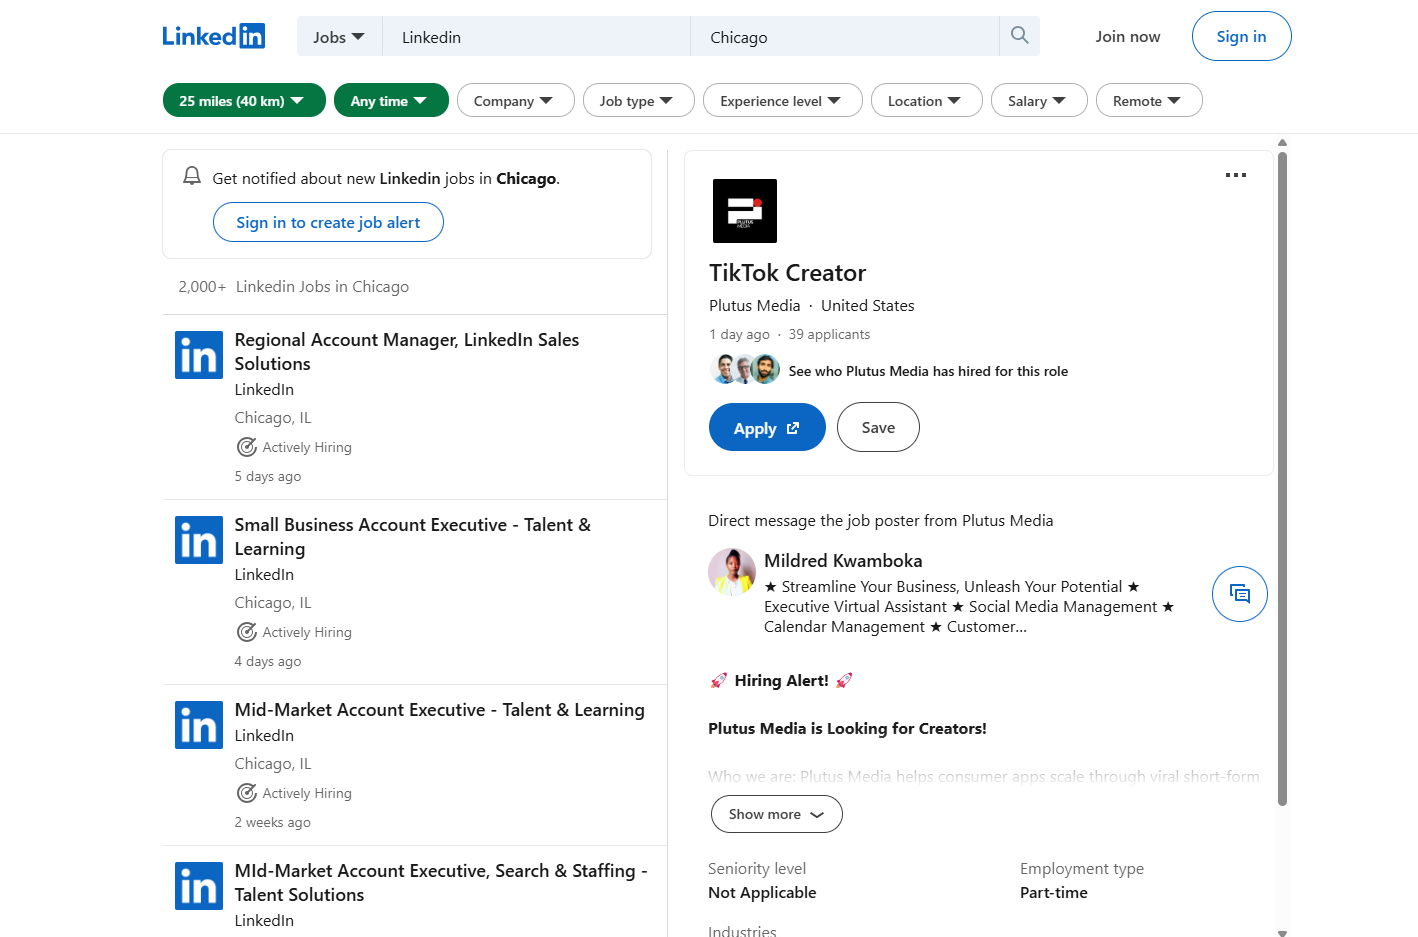Expand the Remote filter dropdown
This screenshot has width=1418, height=937.
1149,100
